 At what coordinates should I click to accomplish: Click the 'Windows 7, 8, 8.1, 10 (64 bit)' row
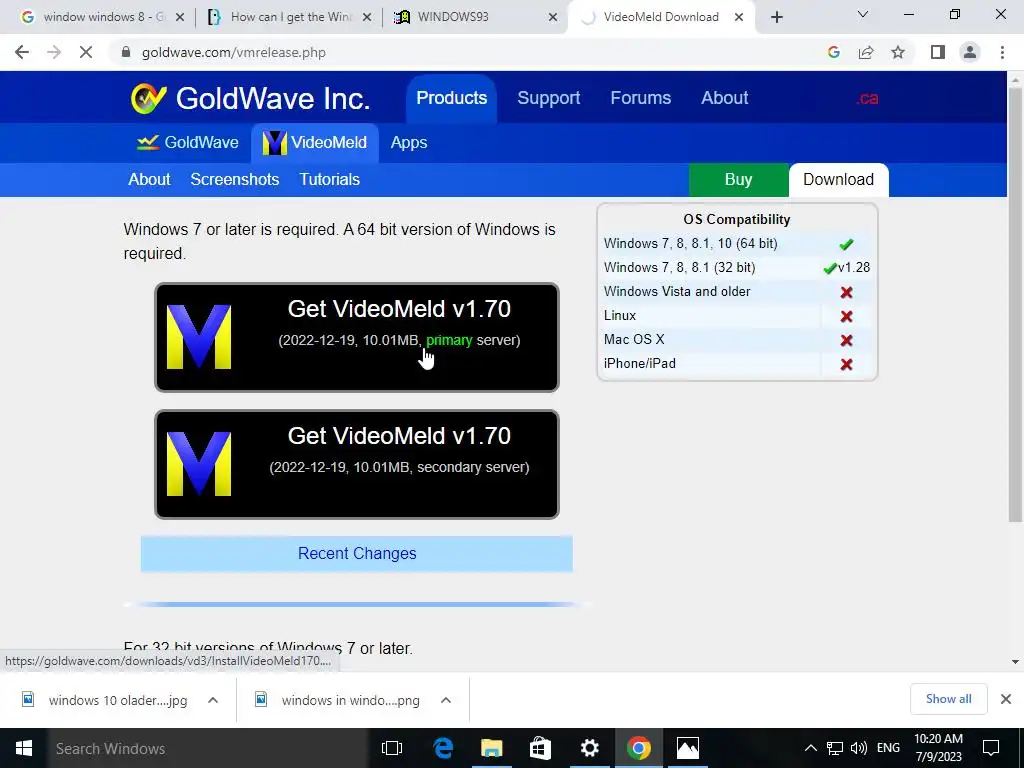click(737, 244)
